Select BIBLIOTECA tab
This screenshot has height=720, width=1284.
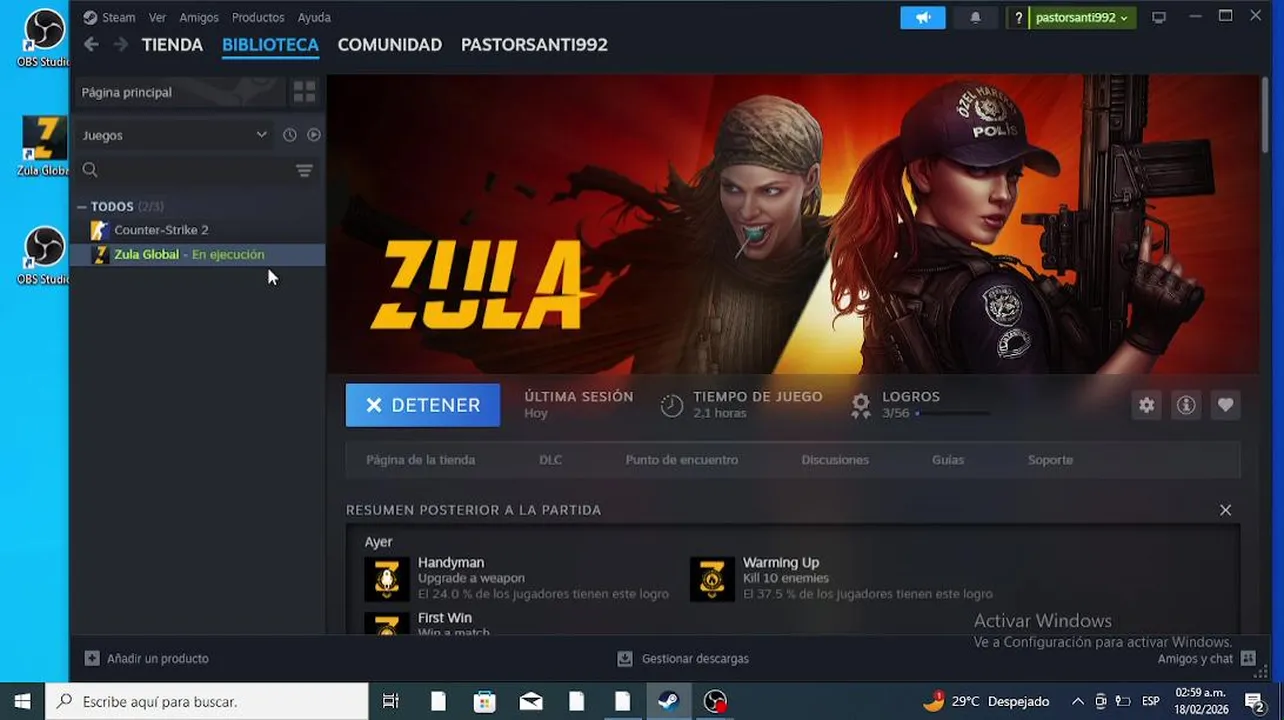(270, 45)
